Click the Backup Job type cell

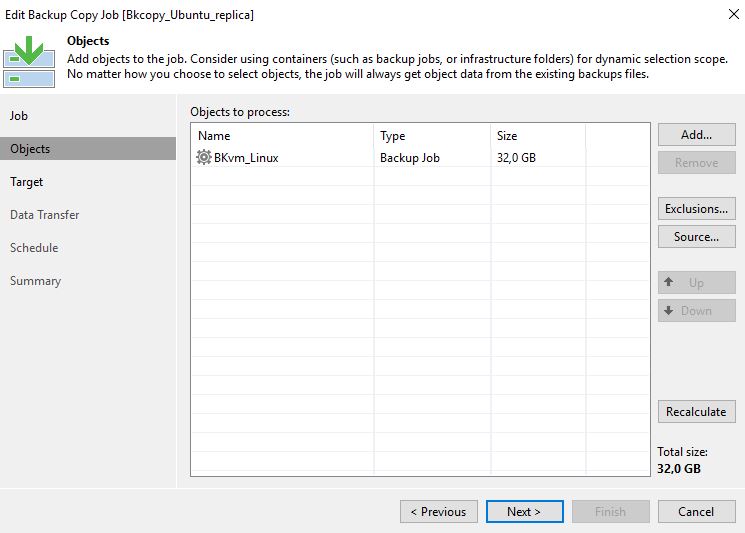click(410, 158)
